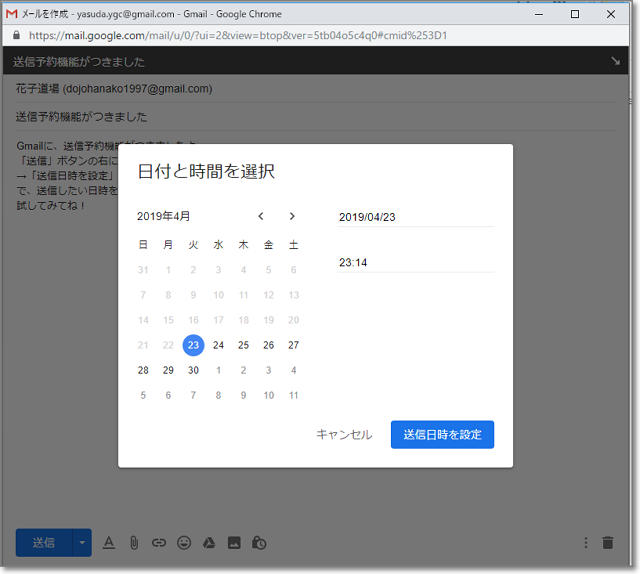The width and height of the screenshot is (640, 574).
Task: Advance to the next month
Action: (x=292, y=216)
